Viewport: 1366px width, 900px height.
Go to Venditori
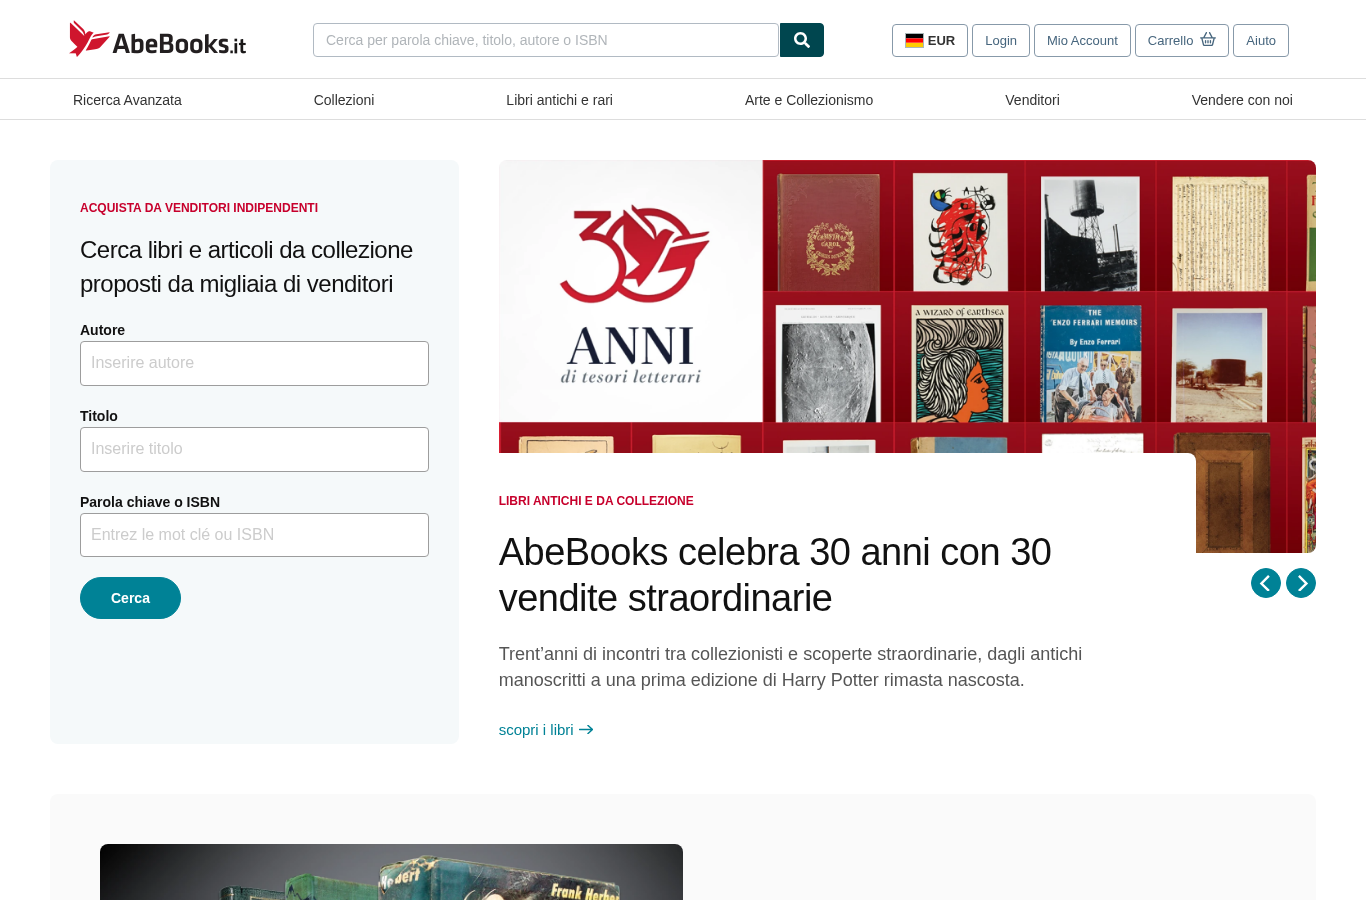click(1032, 100)
